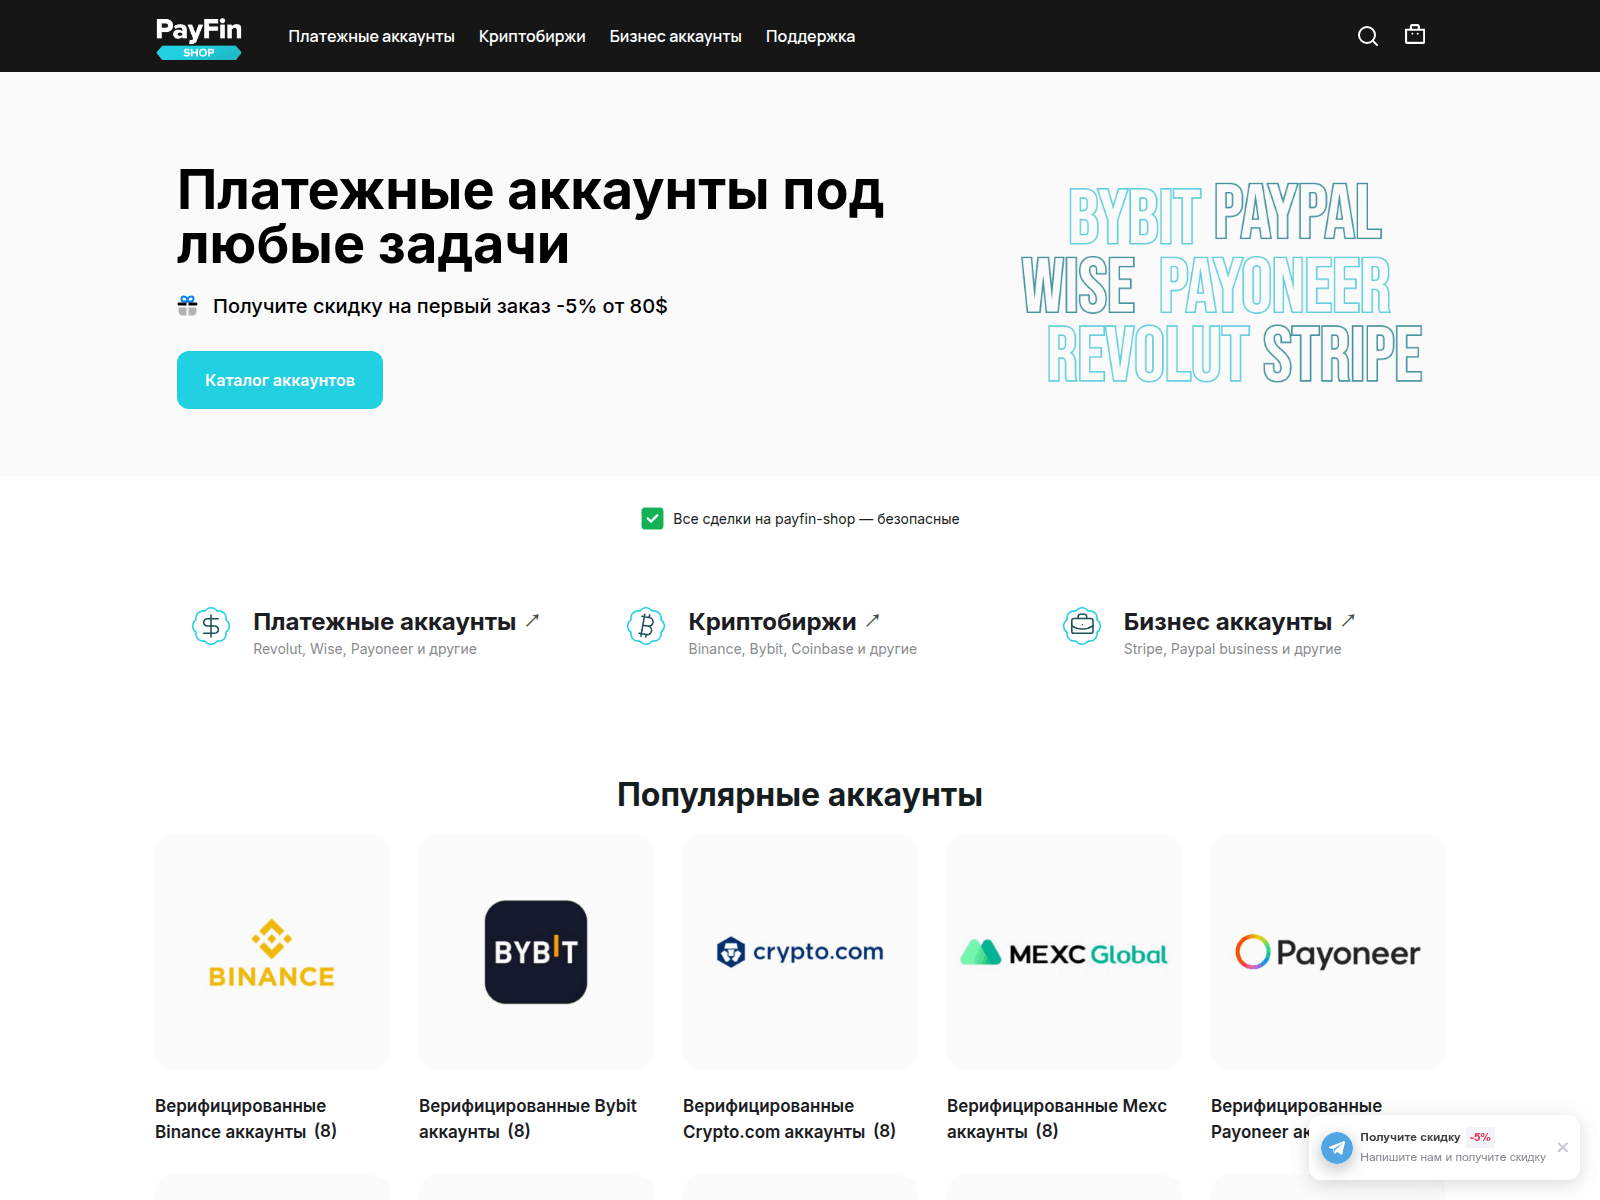Open Верифицированные Crypto.com аккаунты link
The image size is (1600, 1200).
789,1119
